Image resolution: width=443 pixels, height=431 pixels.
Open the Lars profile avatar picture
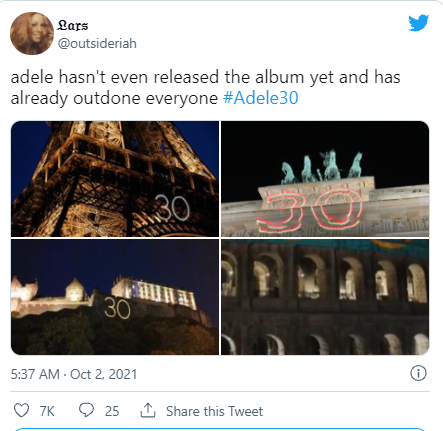32,33
